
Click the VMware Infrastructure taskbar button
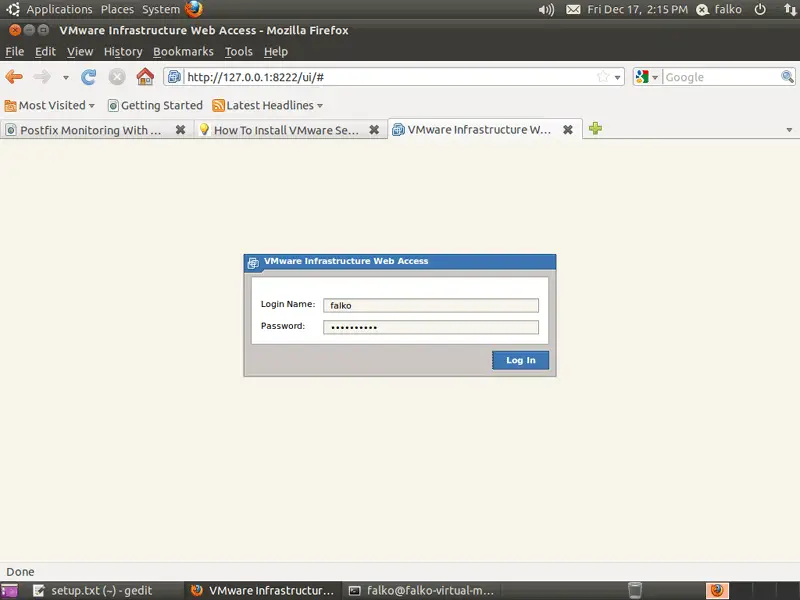pyautogui.click(x=262, y=591)
